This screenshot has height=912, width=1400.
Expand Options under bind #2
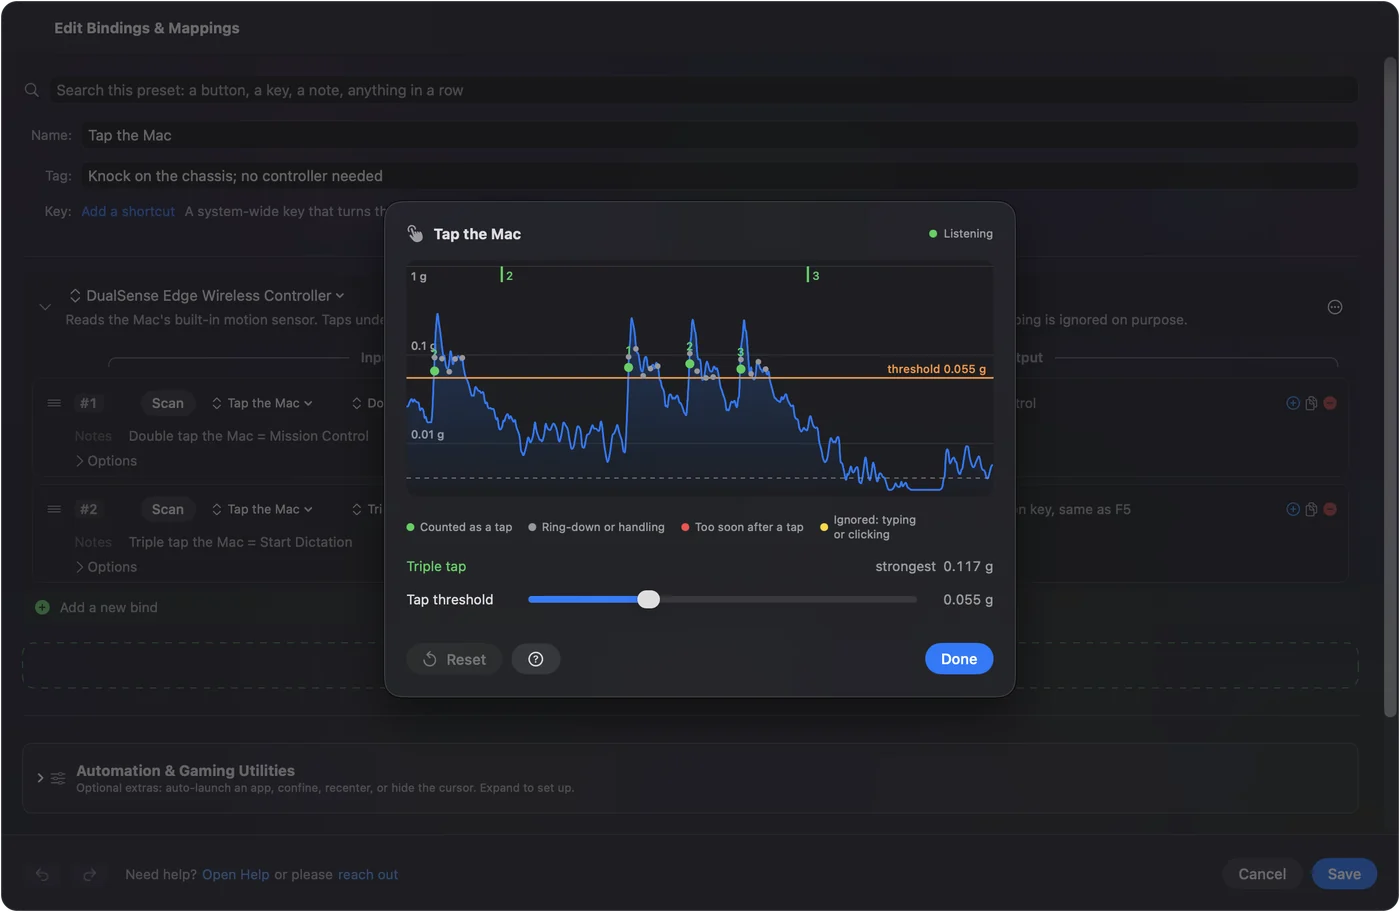pos(106,567)
